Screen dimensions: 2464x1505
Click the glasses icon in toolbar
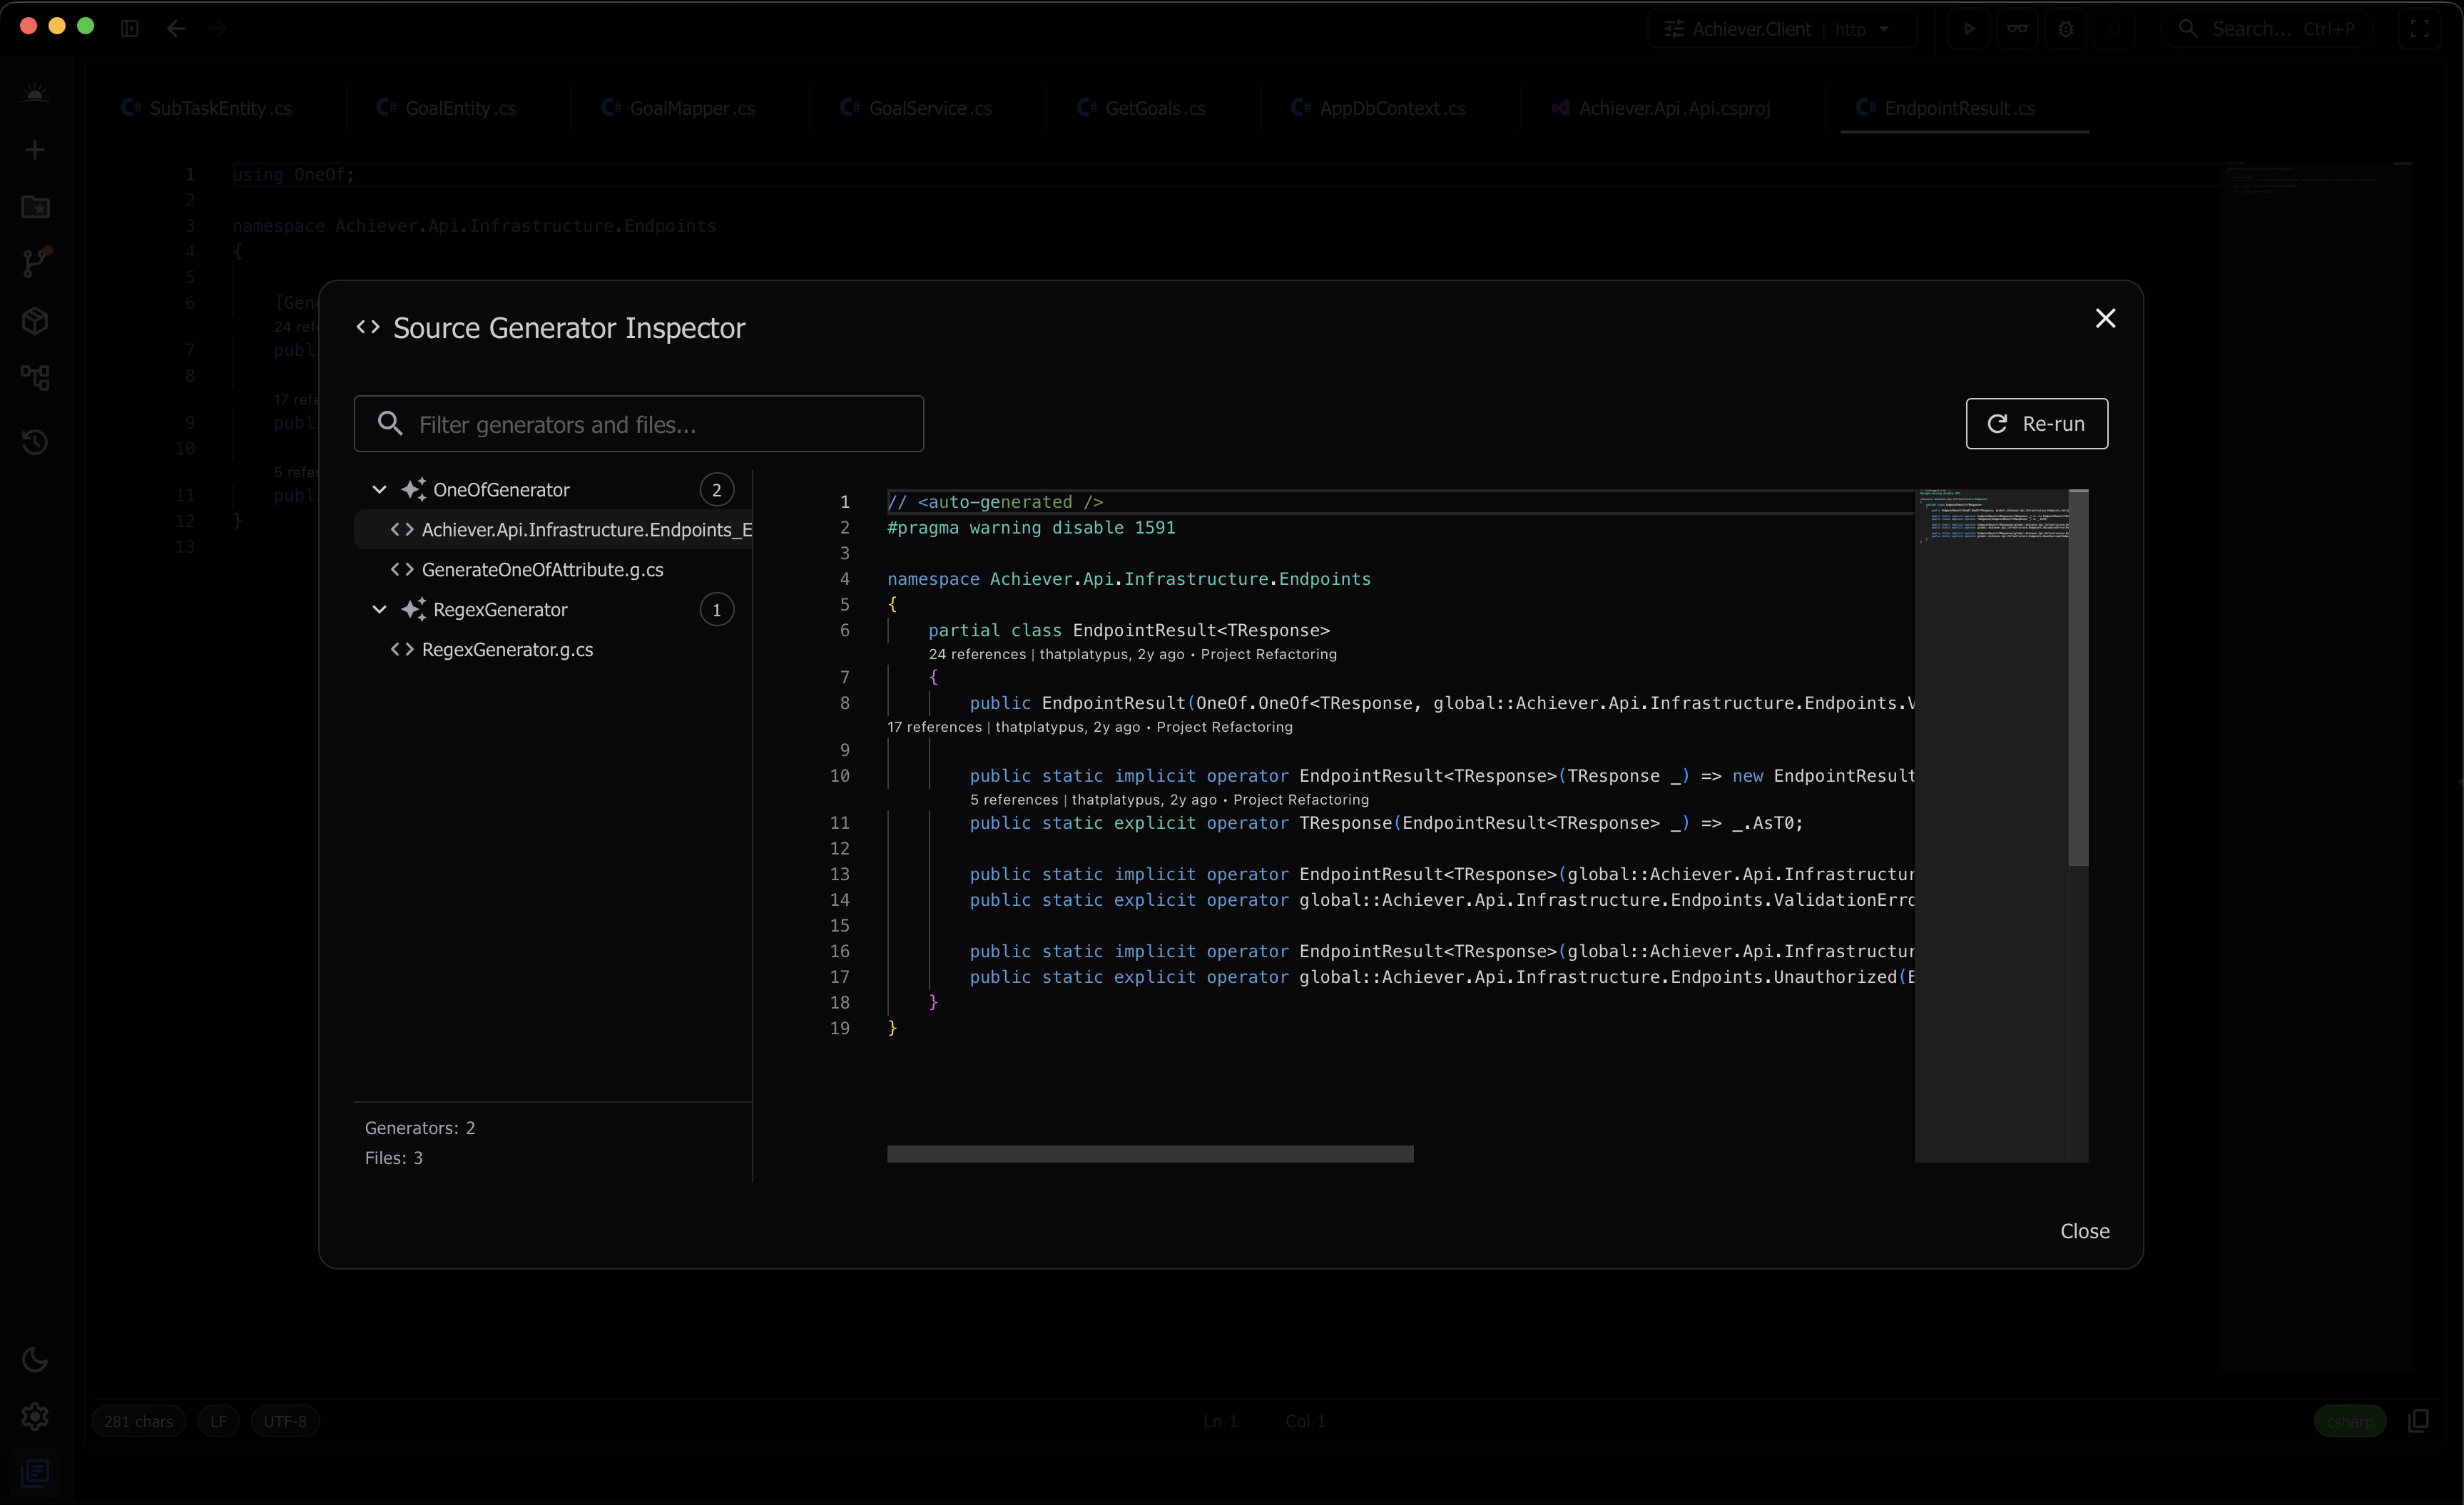click(2017, 29)
